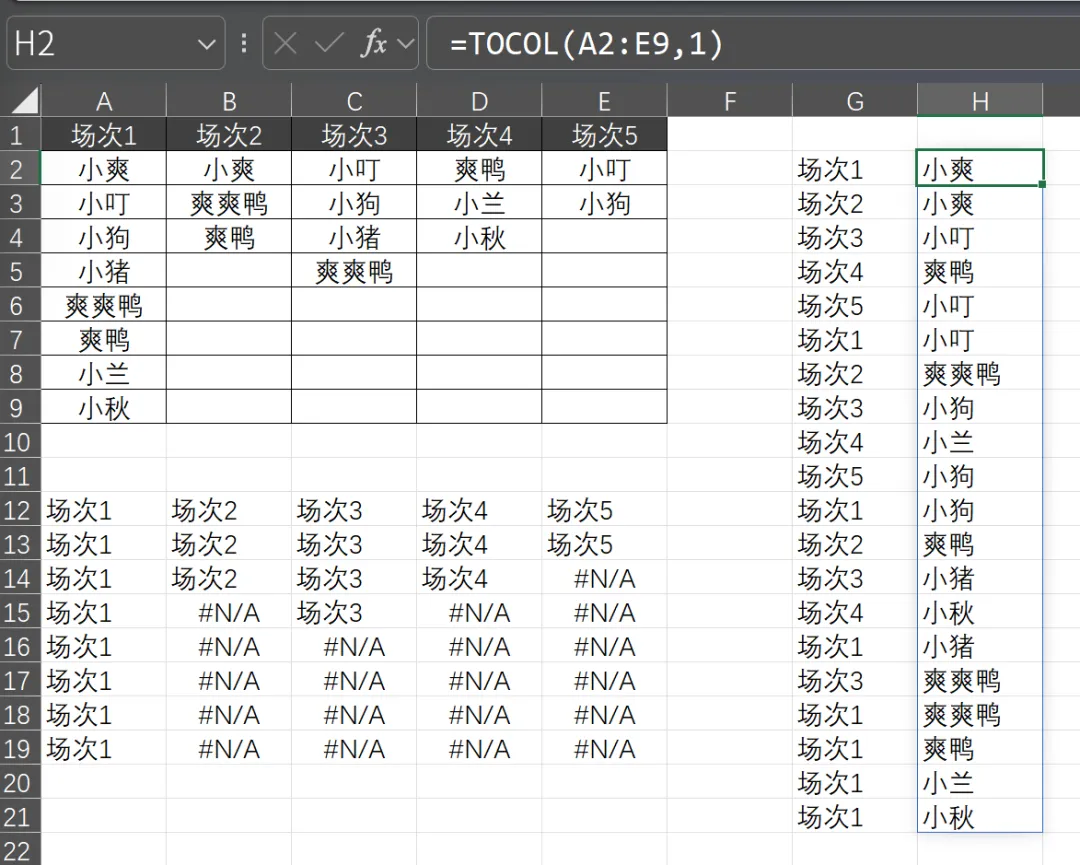Select cell B15 showing #N/A
This screenshot has width=1080, height=865.
click(x=229, y=612)
